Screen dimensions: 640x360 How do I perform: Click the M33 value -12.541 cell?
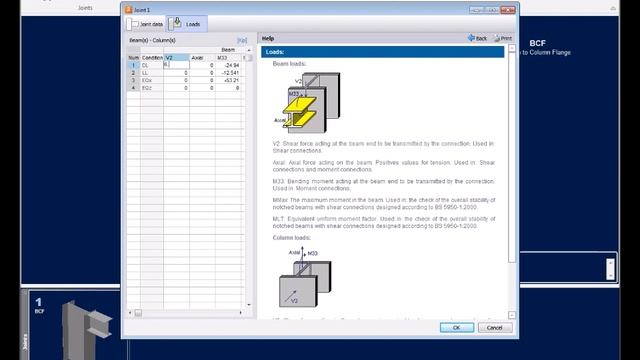[228, 73]
